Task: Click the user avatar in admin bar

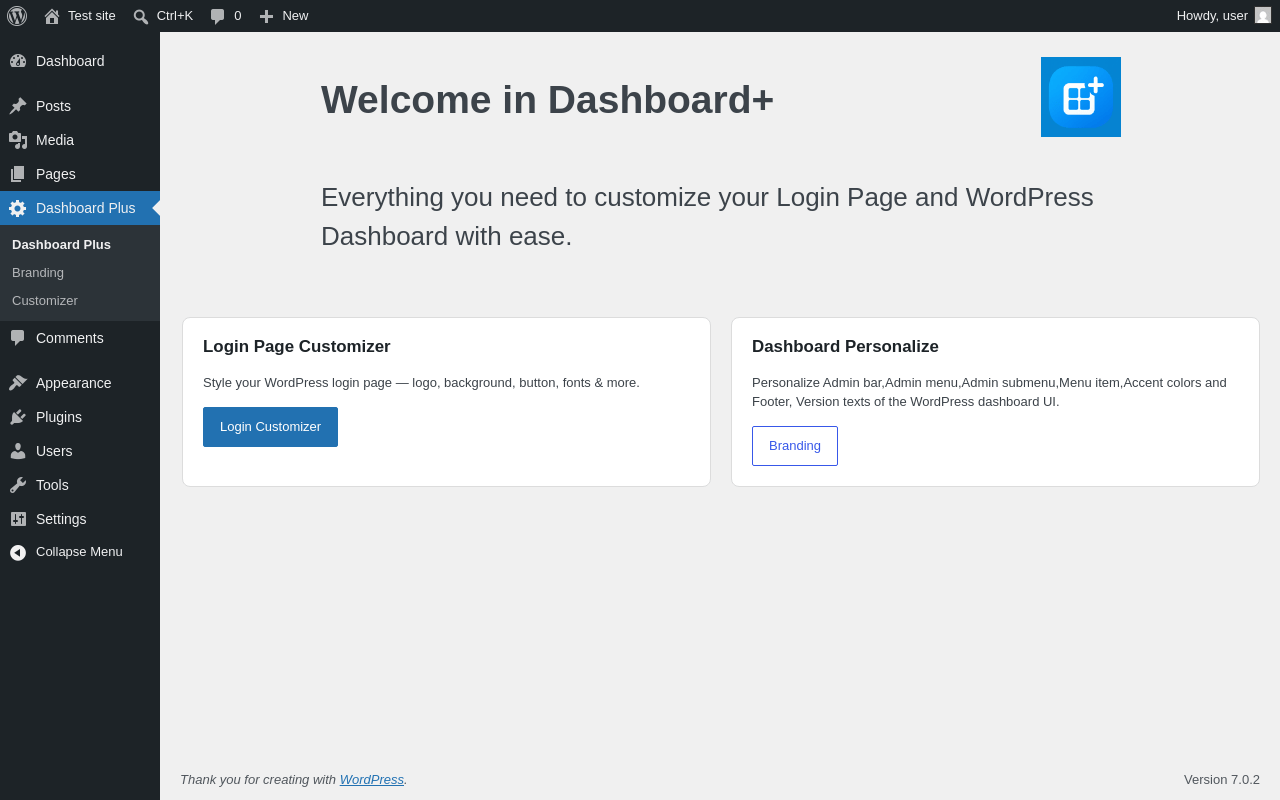Action: (x=1263, y=15)
